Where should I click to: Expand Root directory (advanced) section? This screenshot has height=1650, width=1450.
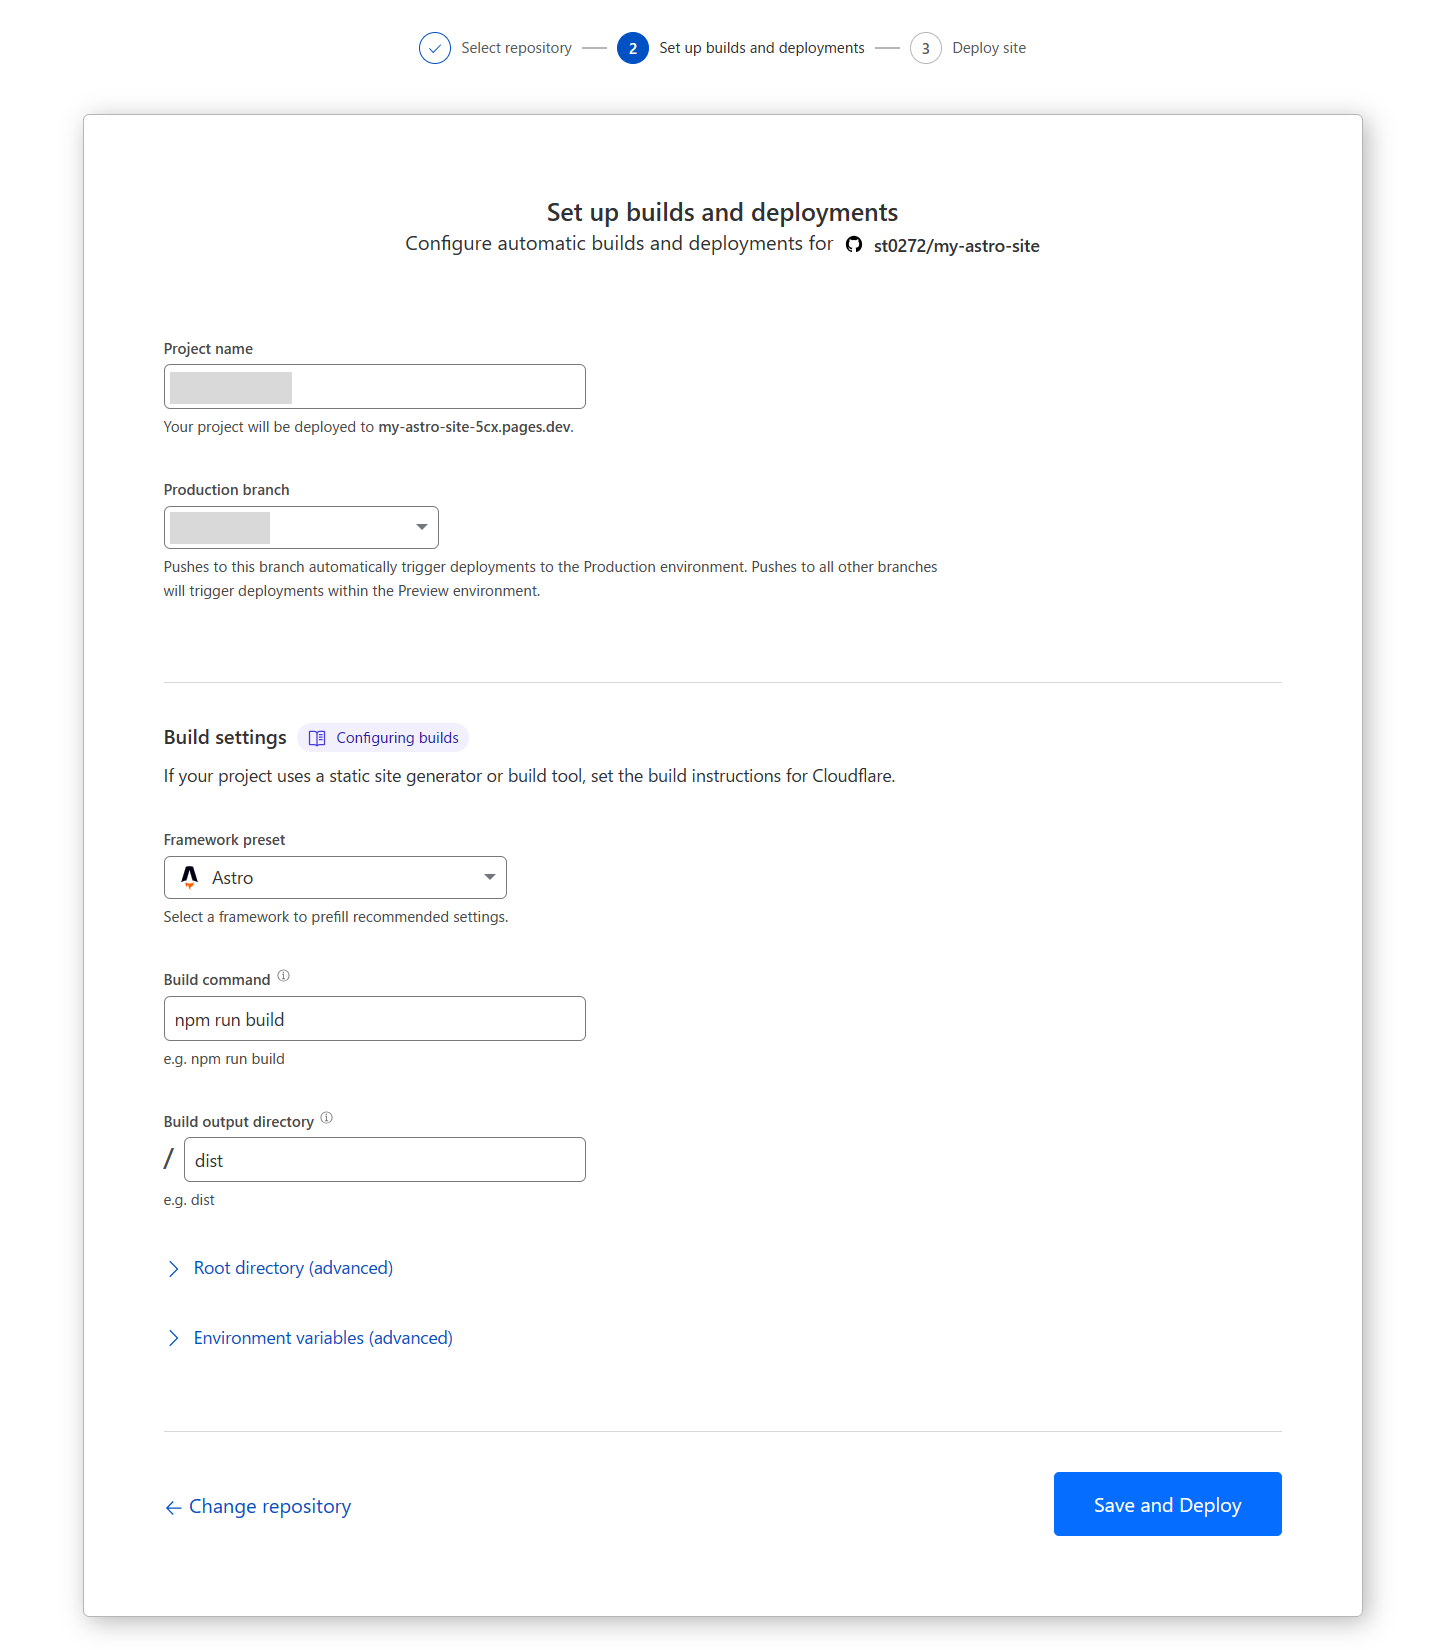point(279,1268)
